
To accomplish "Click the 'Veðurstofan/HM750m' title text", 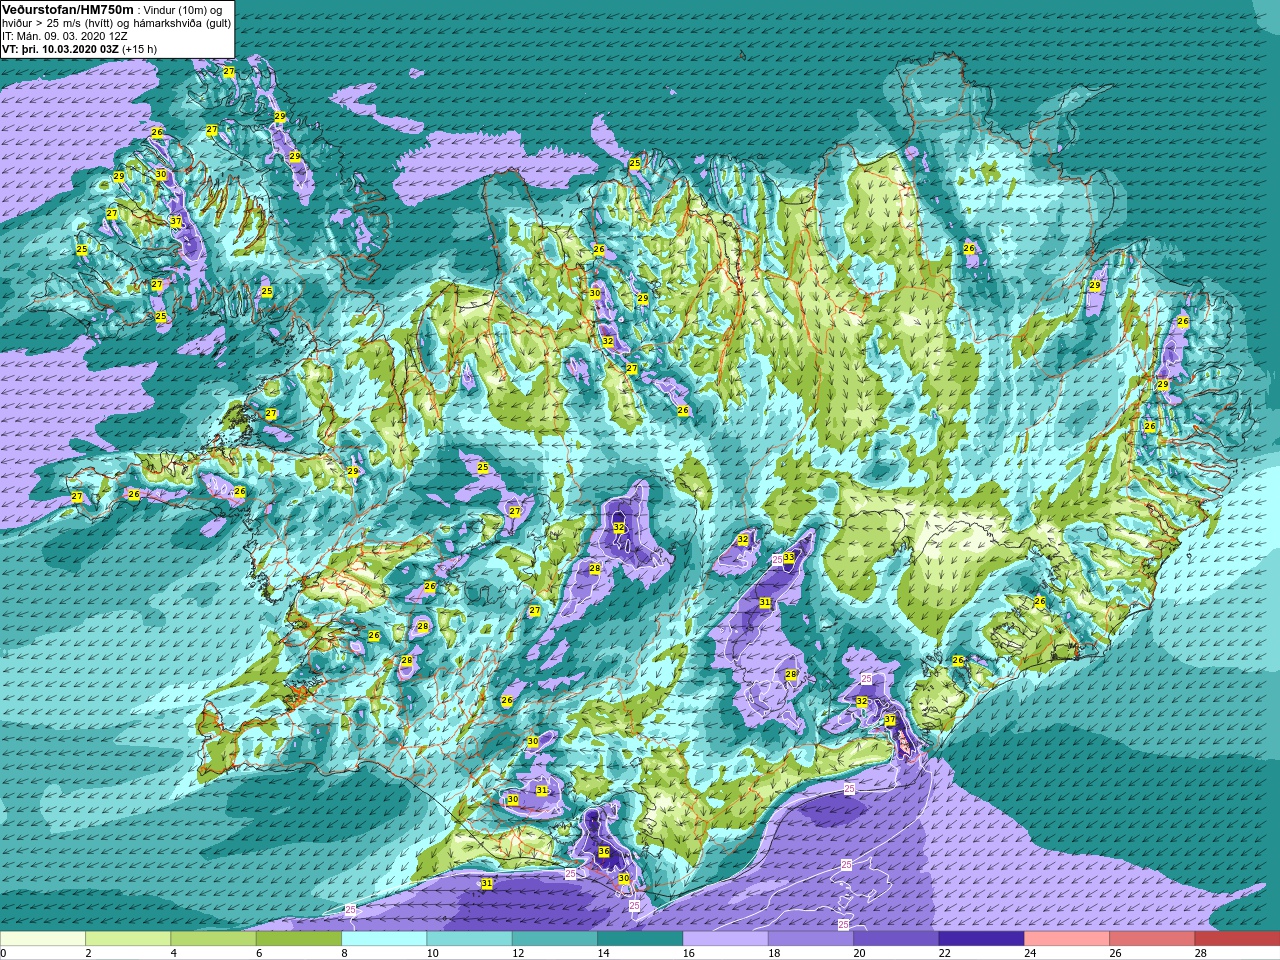I will 68,8.
